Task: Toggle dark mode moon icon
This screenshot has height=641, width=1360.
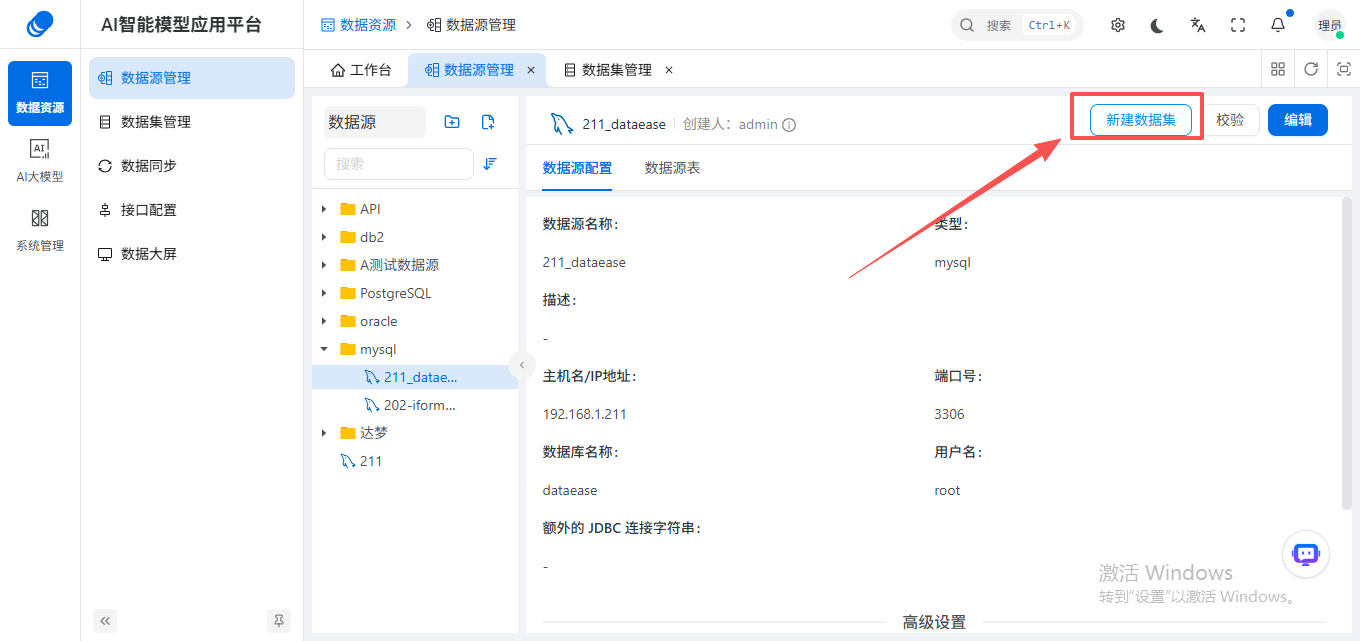Action: click(x=1158, y=25)
